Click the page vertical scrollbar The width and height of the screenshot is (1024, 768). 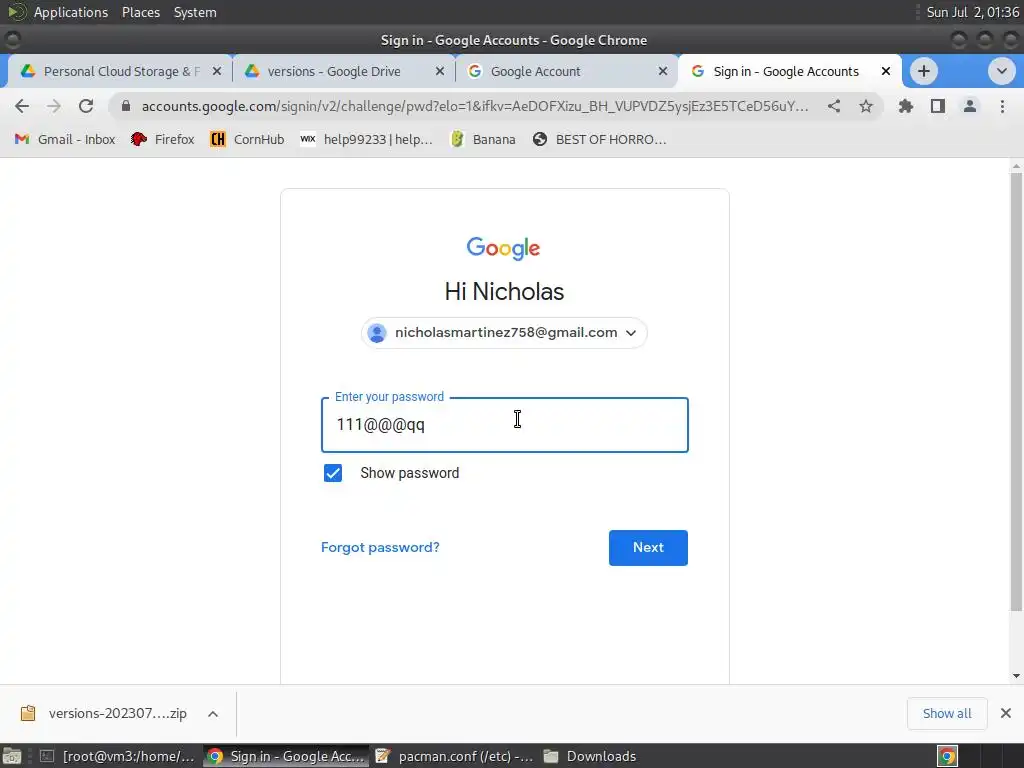click(1016, 392)
